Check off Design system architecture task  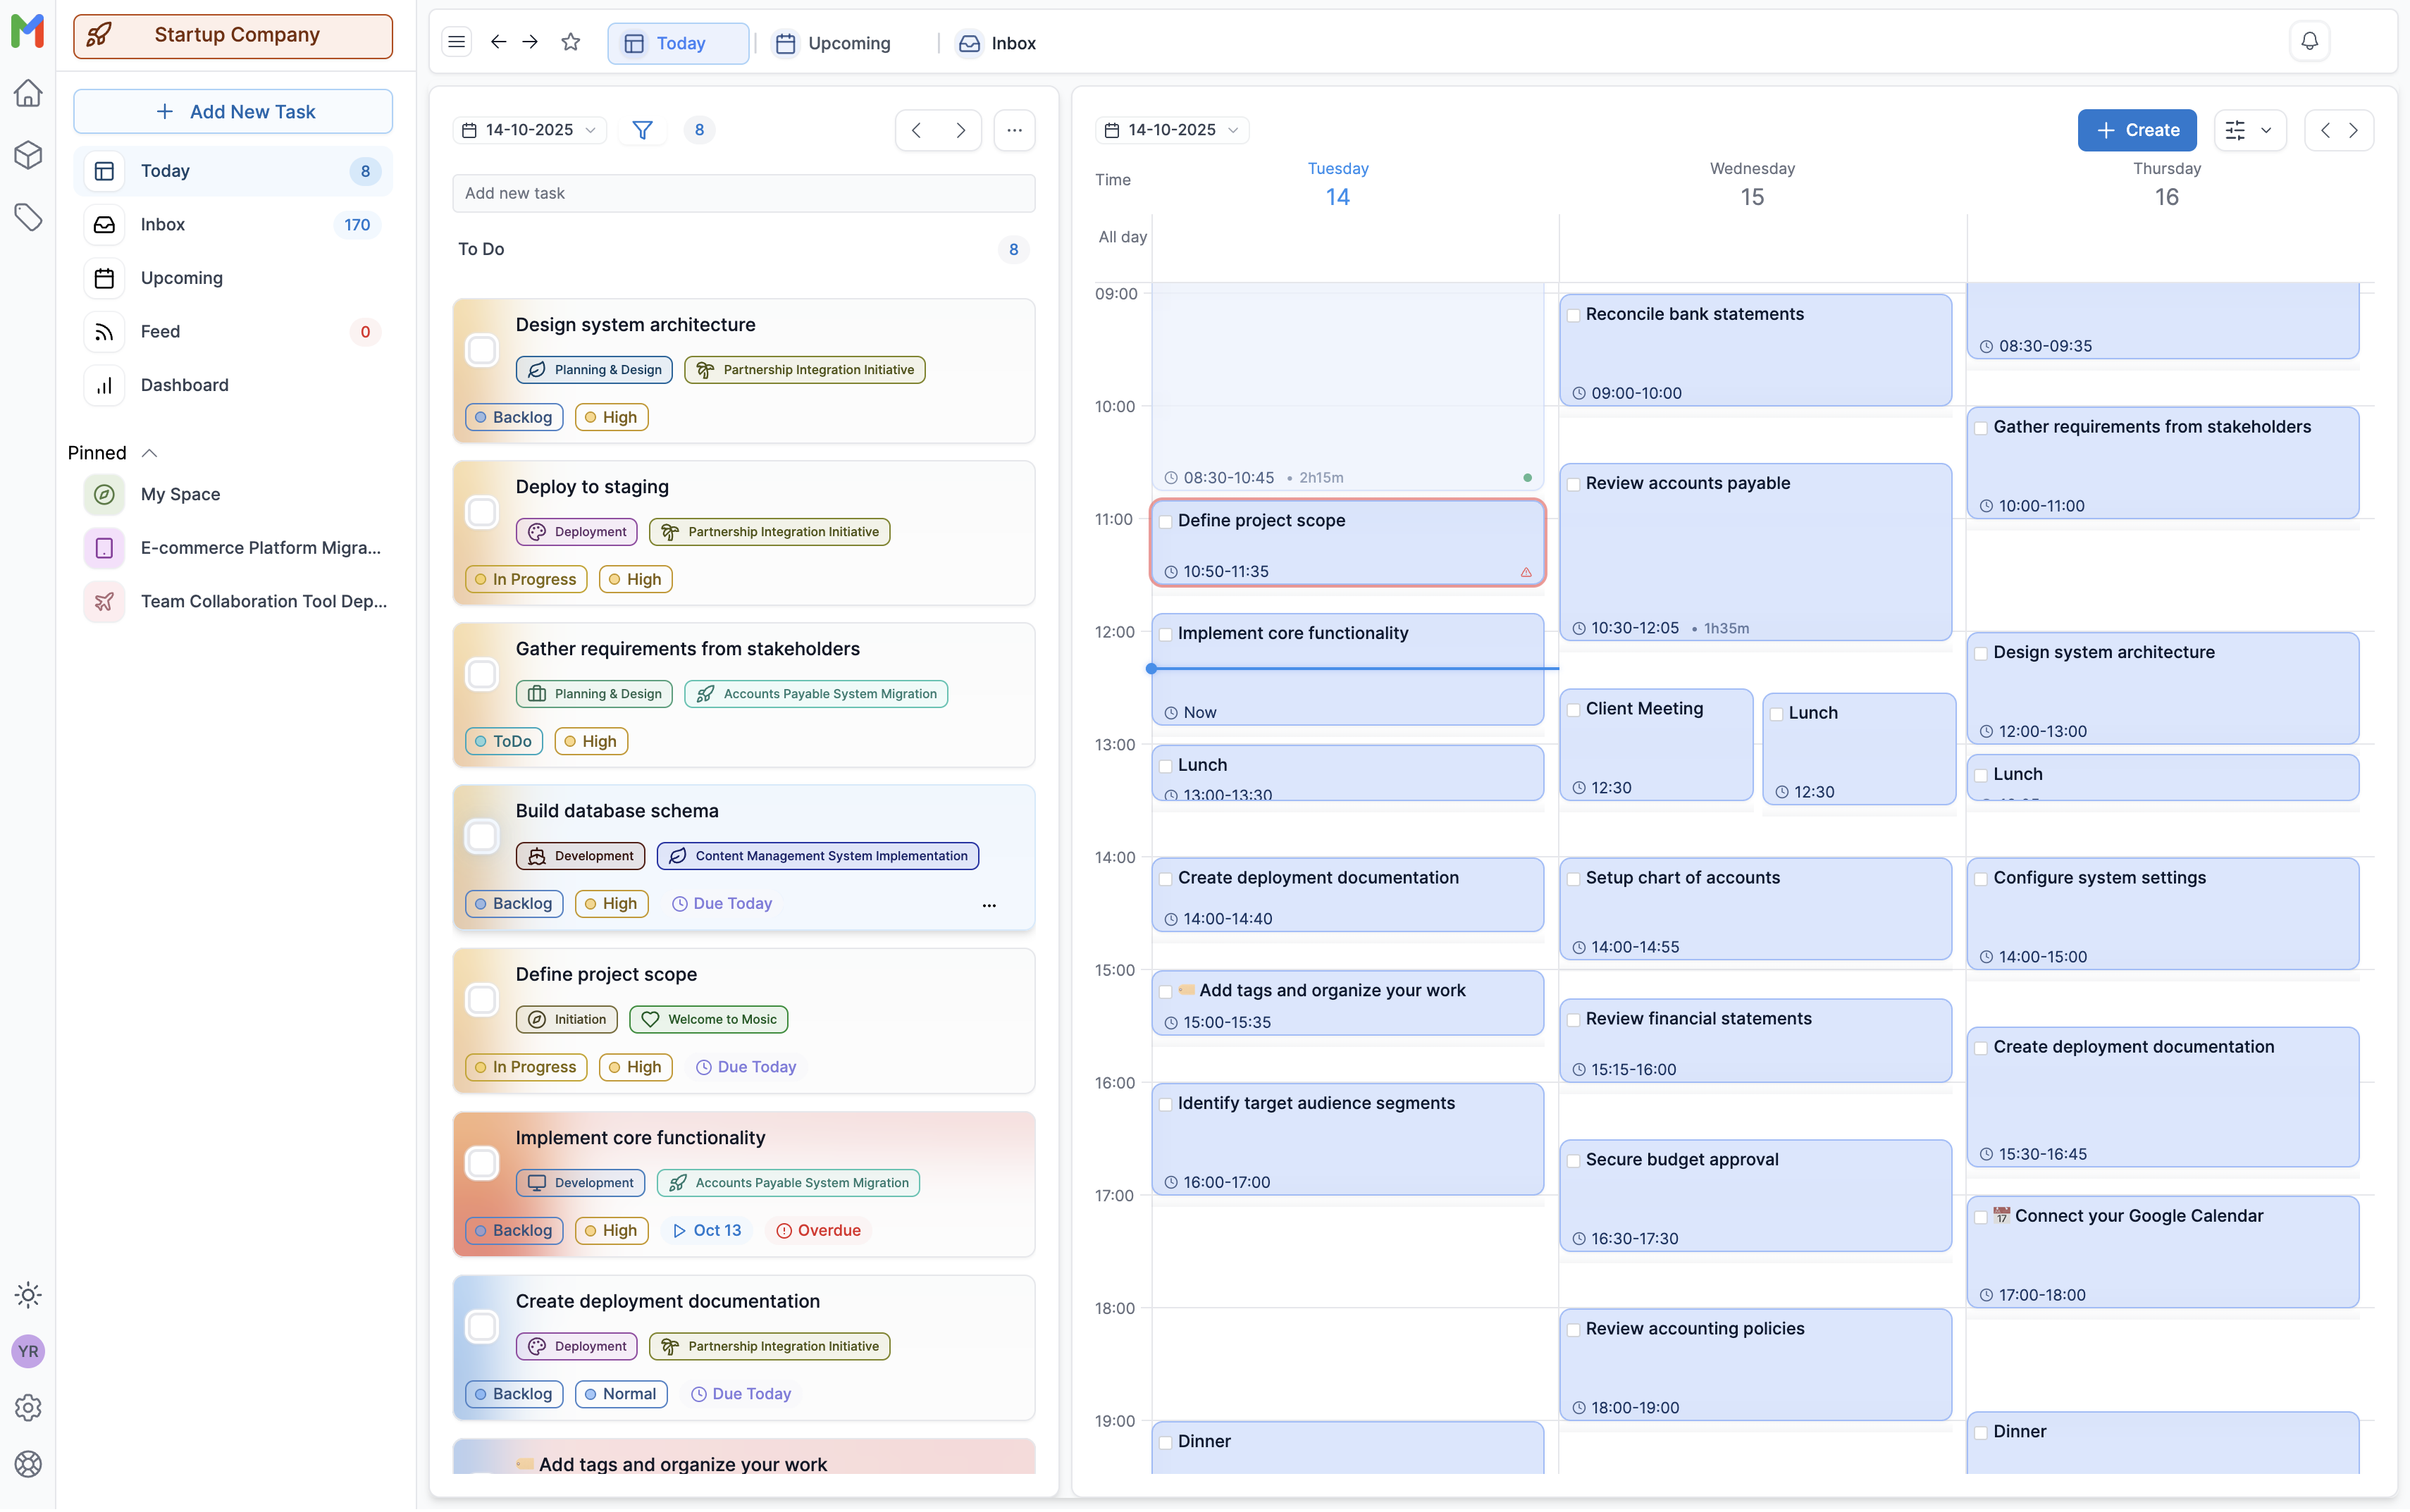click(x=482, y=350)
